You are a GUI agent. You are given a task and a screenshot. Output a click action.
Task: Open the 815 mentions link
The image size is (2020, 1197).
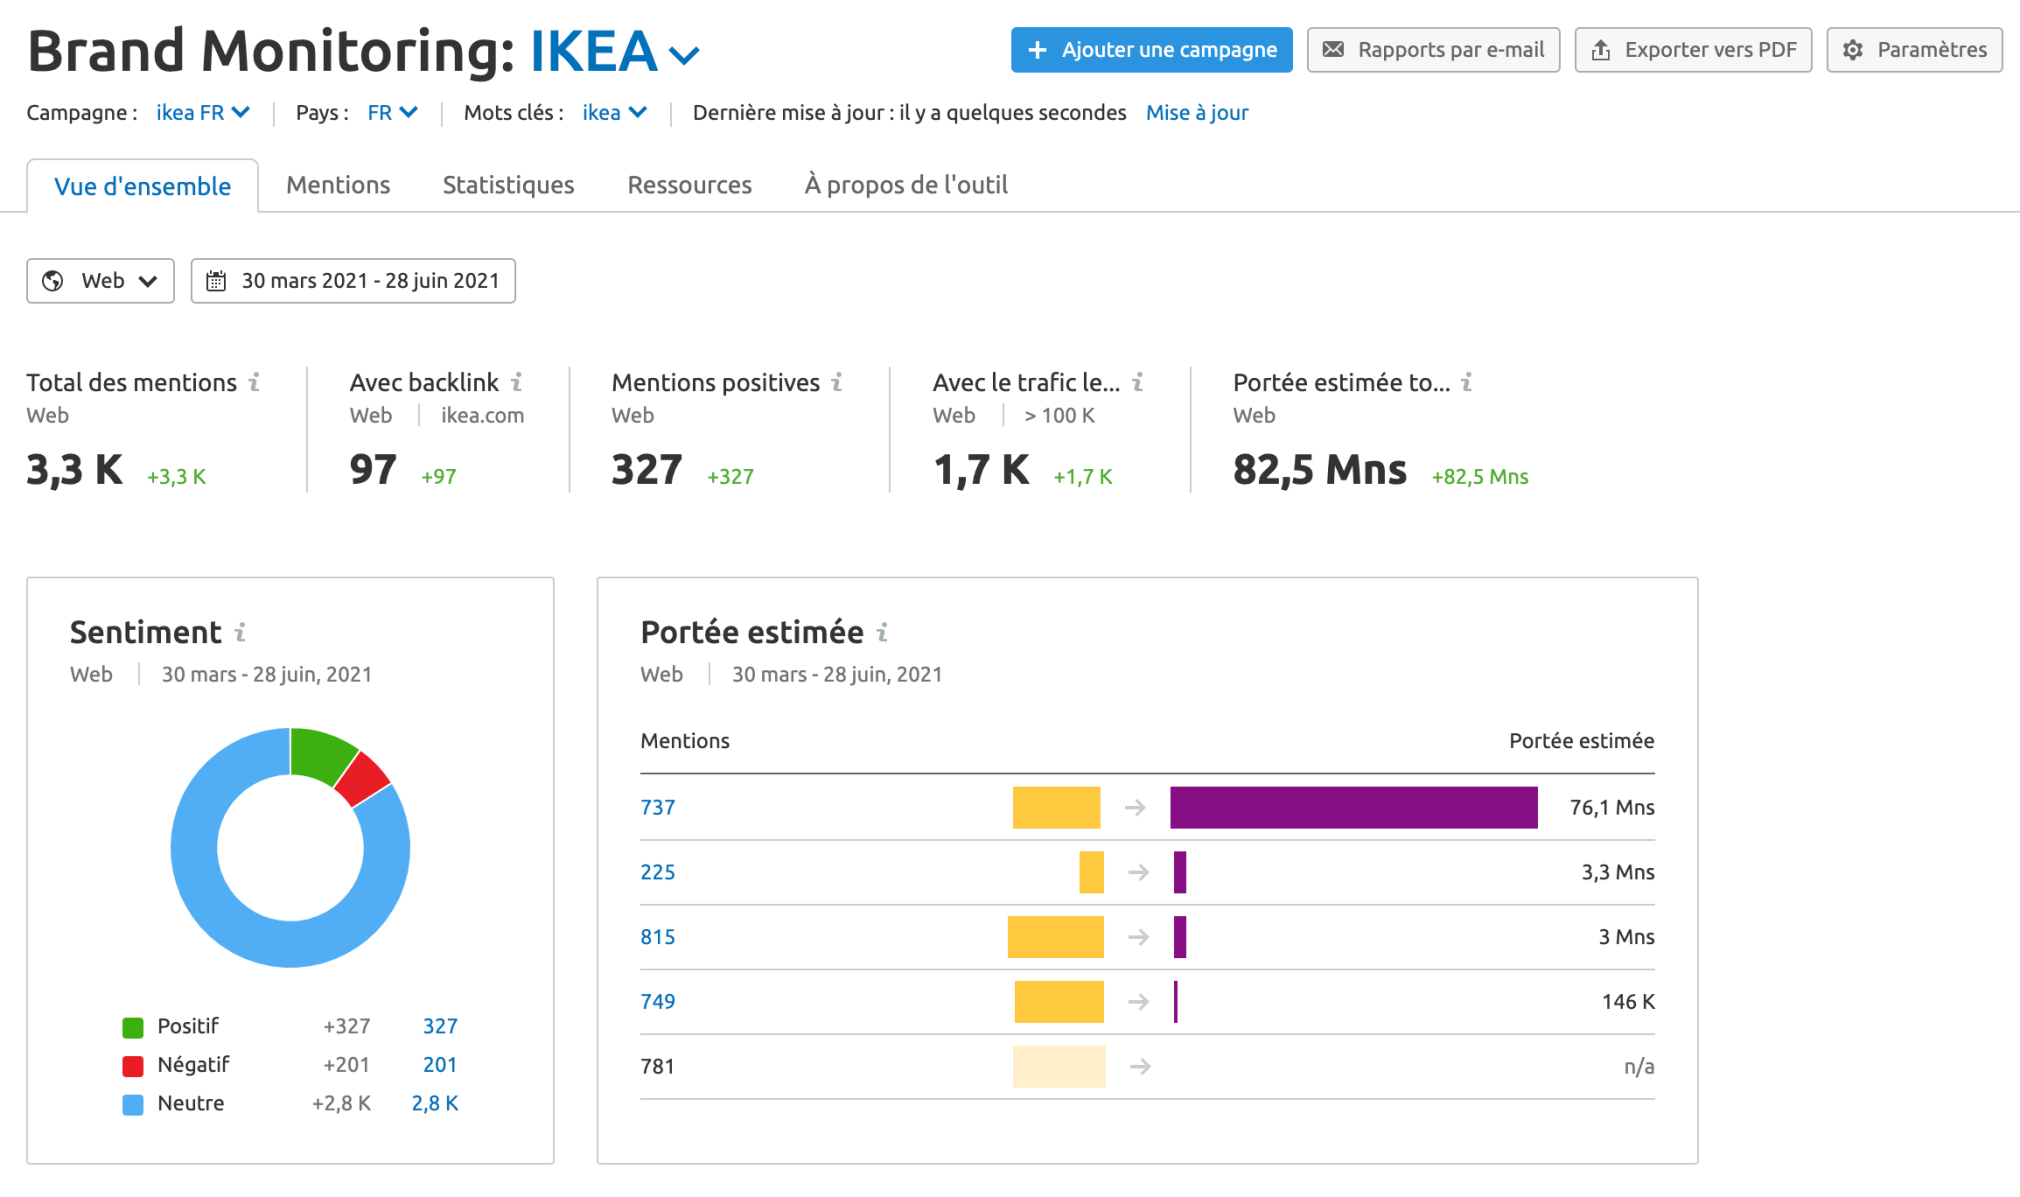pyautogui.click(x=657, y=937)
